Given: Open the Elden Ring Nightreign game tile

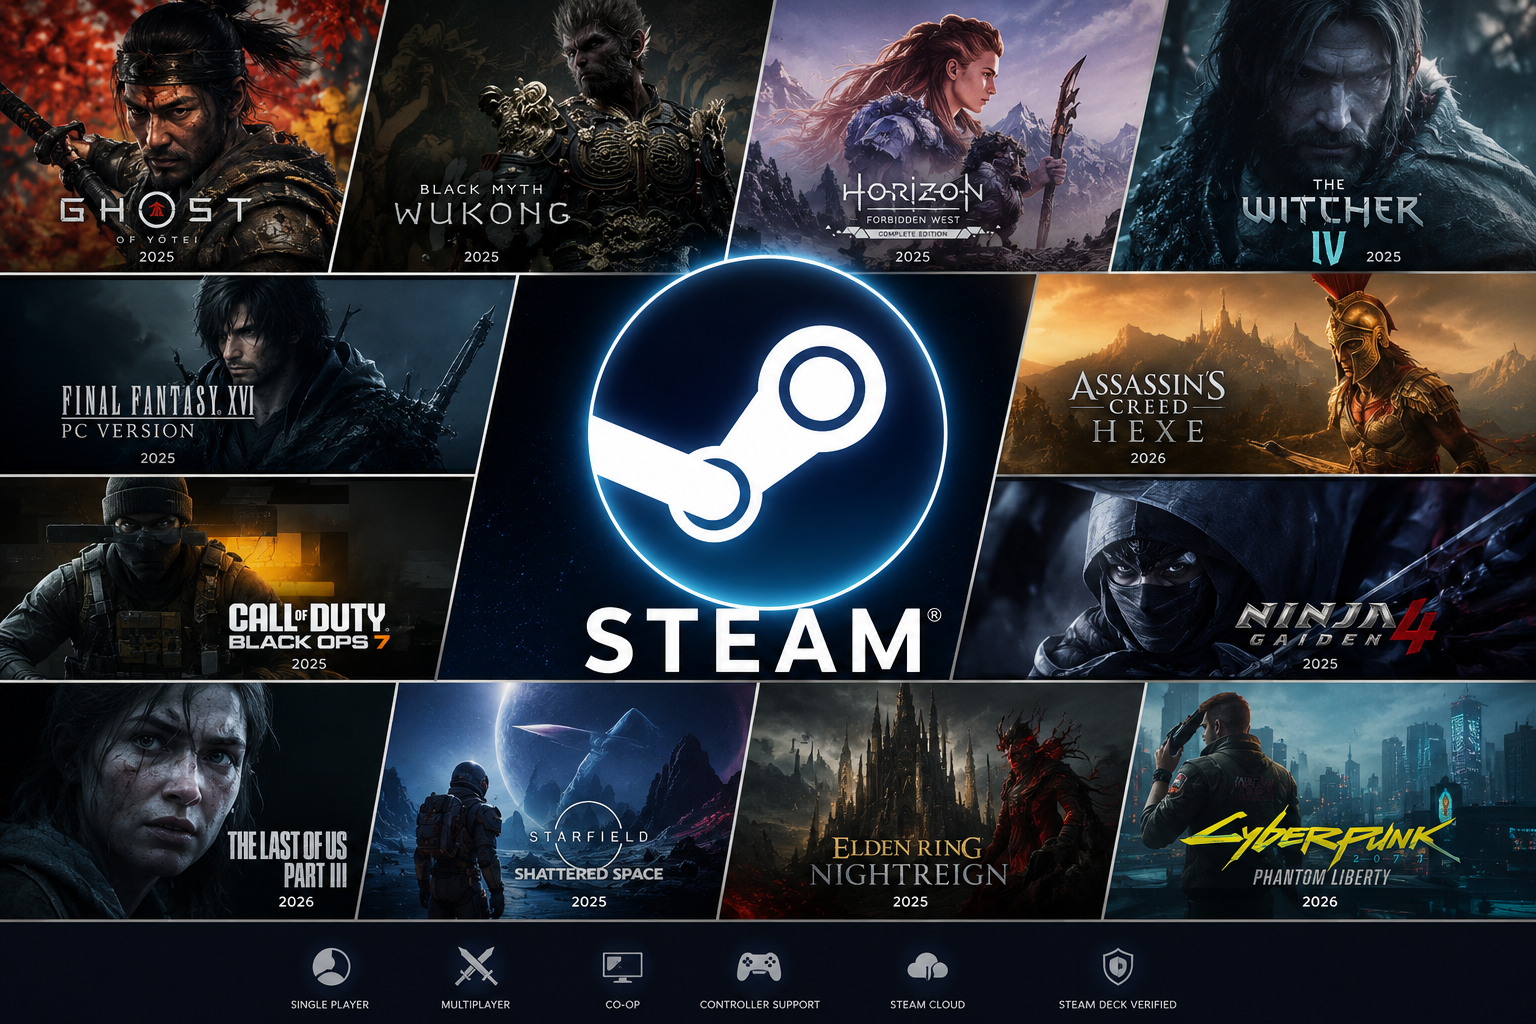Looking at the screenshot, I should (x=932, y=801).
